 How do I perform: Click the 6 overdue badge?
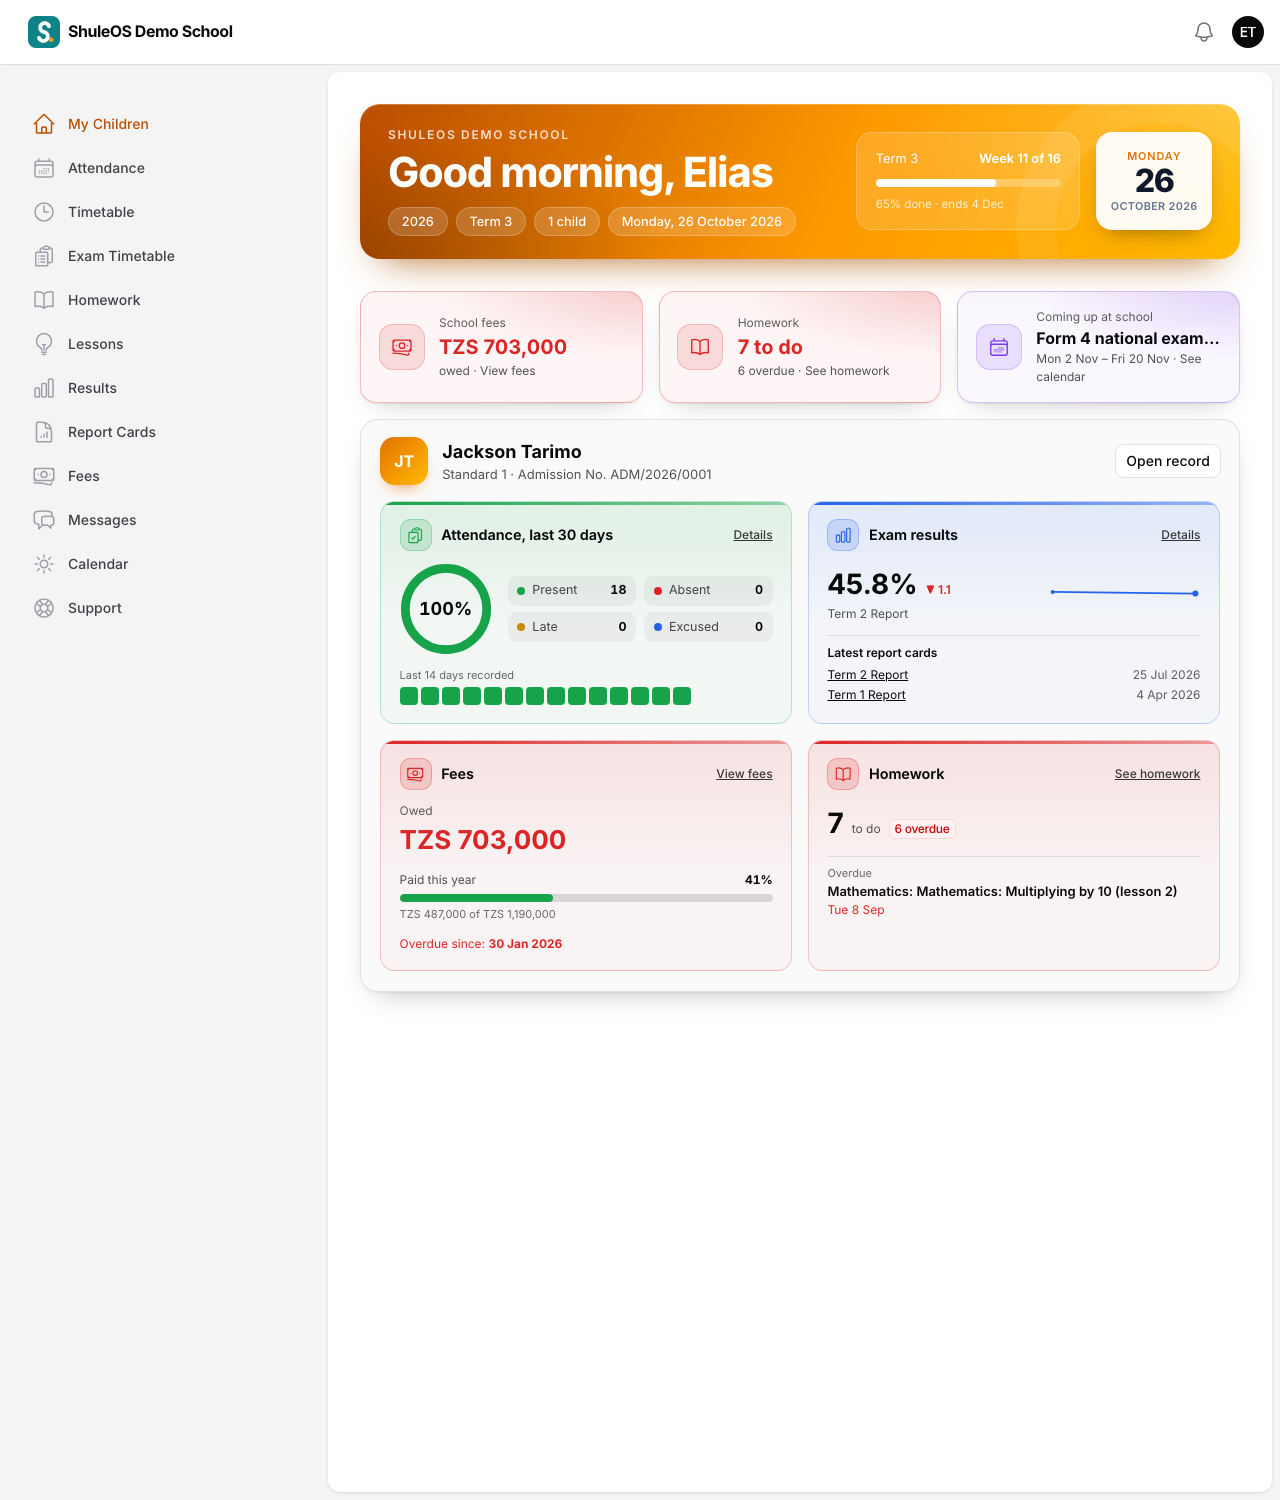922,829
